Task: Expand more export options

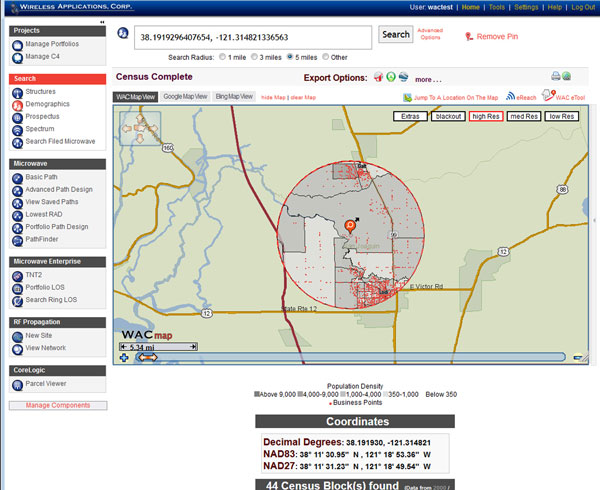Action: (428, 78)
